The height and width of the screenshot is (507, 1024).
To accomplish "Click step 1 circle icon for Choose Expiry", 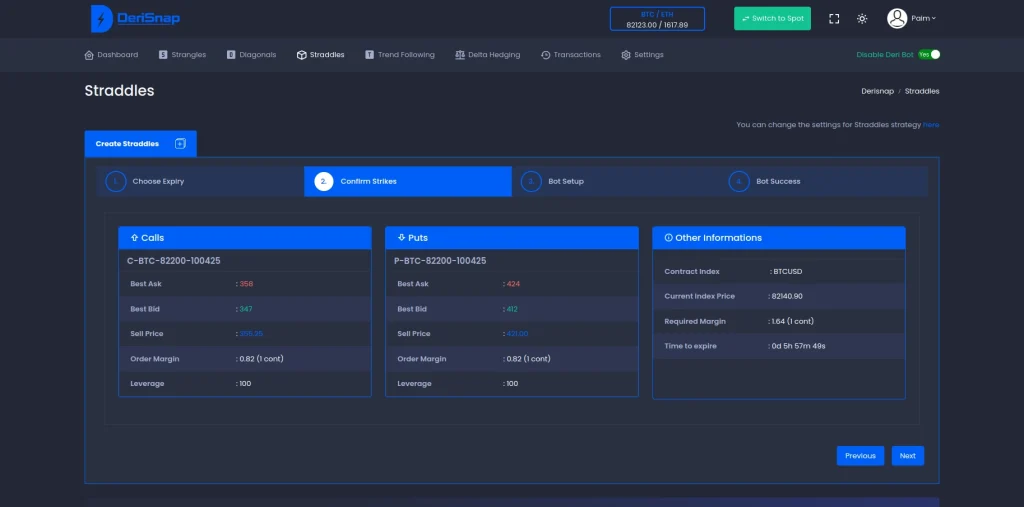I will pyautogui.click(x=116, y=181).
